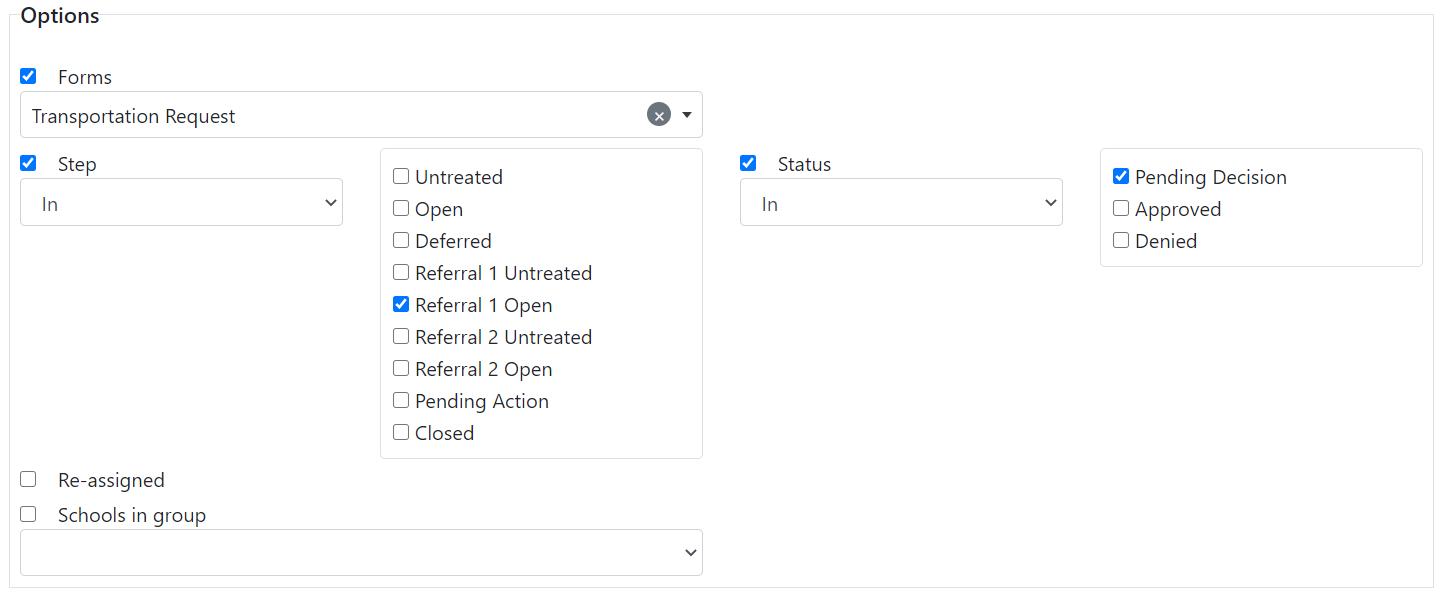Check the Closed step option

click(x=401, y=431)
